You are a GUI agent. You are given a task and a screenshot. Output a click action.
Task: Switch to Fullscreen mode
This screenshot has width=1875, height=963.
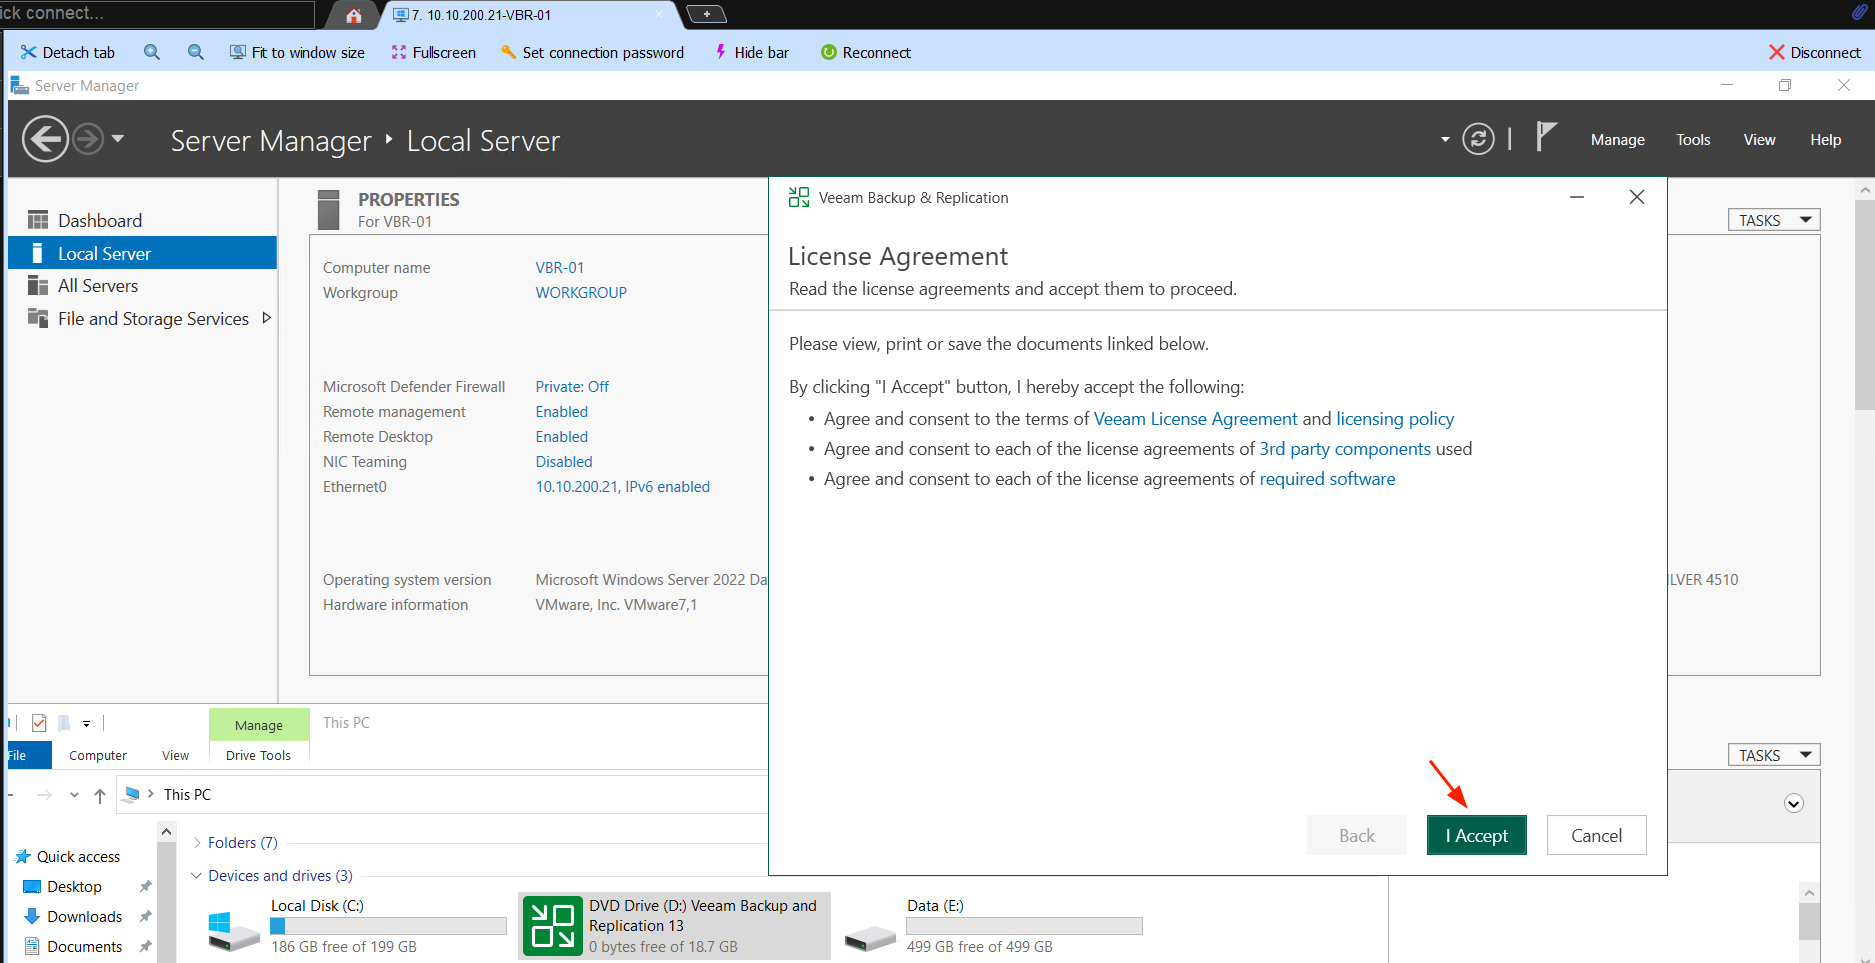click(x=433, y=52)
